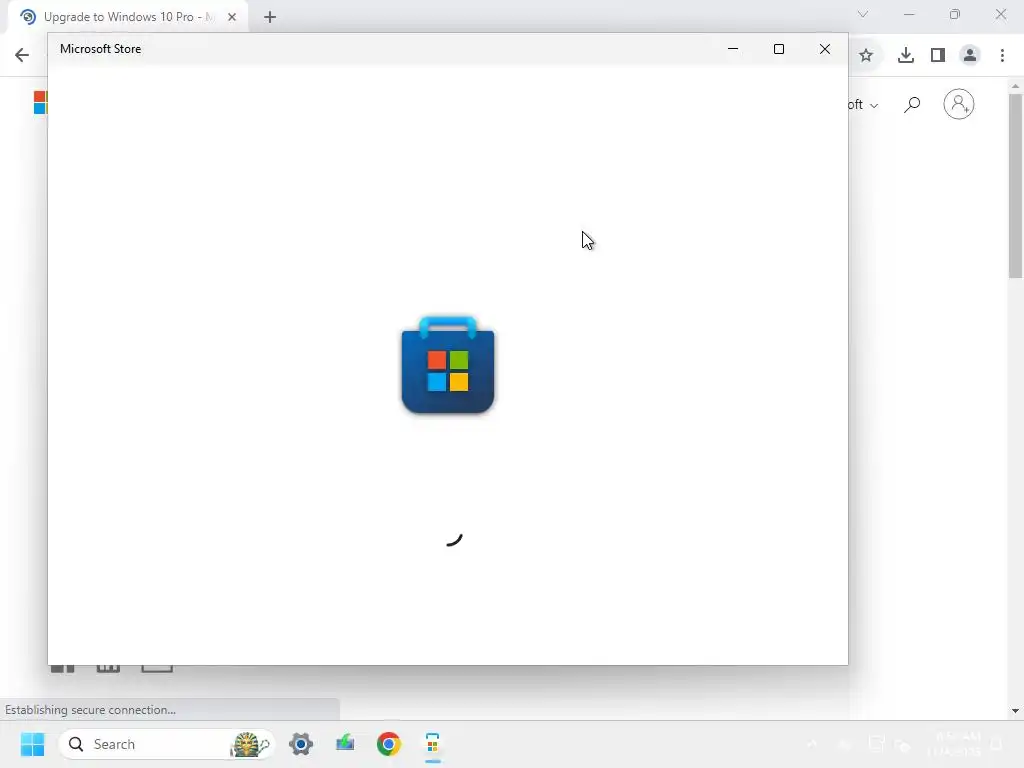Toggle Chrome side panel icon
The height and width of the screenshot is (768, 1024).
coord(938,56)
